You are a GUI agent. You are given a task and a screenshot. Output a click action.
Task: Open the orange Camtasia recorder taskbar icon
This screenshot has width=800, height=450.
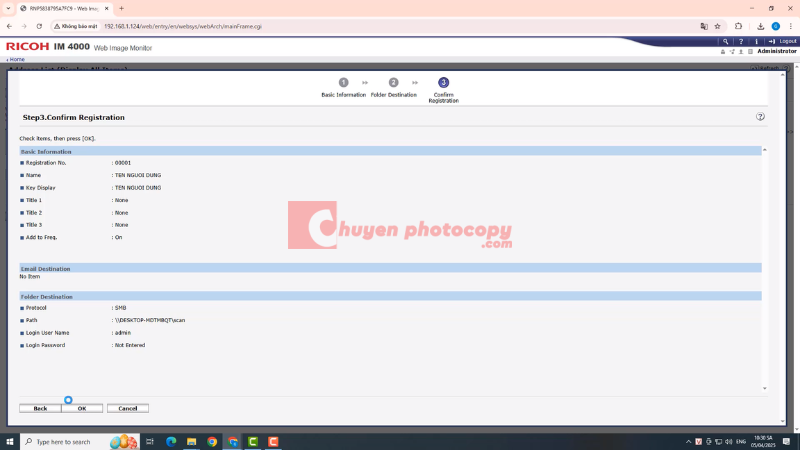click(x=273, y=442)
